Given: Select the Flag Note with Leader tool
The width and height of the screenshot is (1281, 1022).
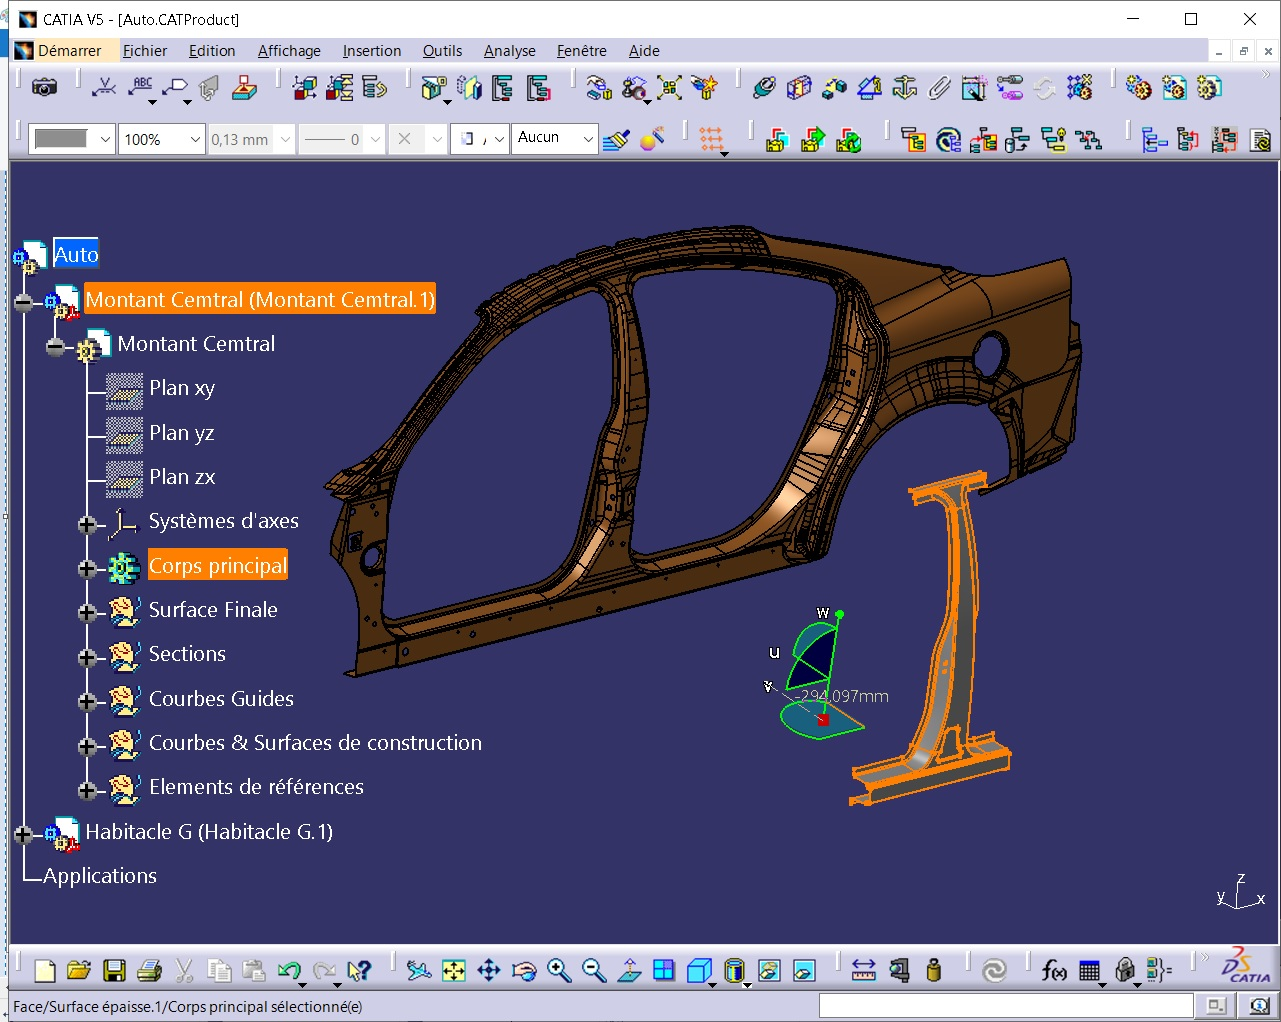Looking at the screenshot, I should [176, 88].
